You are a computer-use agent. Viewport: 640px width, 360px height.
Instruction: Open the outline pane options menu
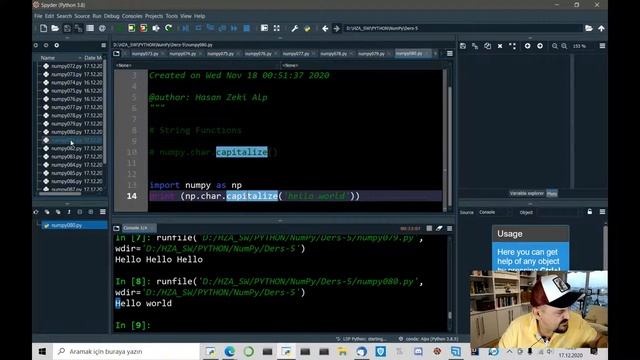click(x=103, y=211)
